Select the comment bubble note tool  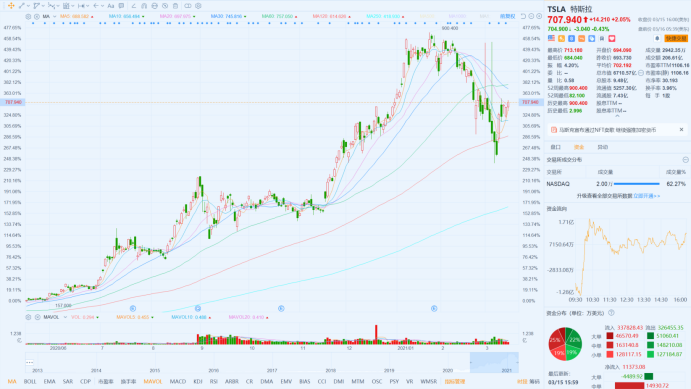click(121, 6)
